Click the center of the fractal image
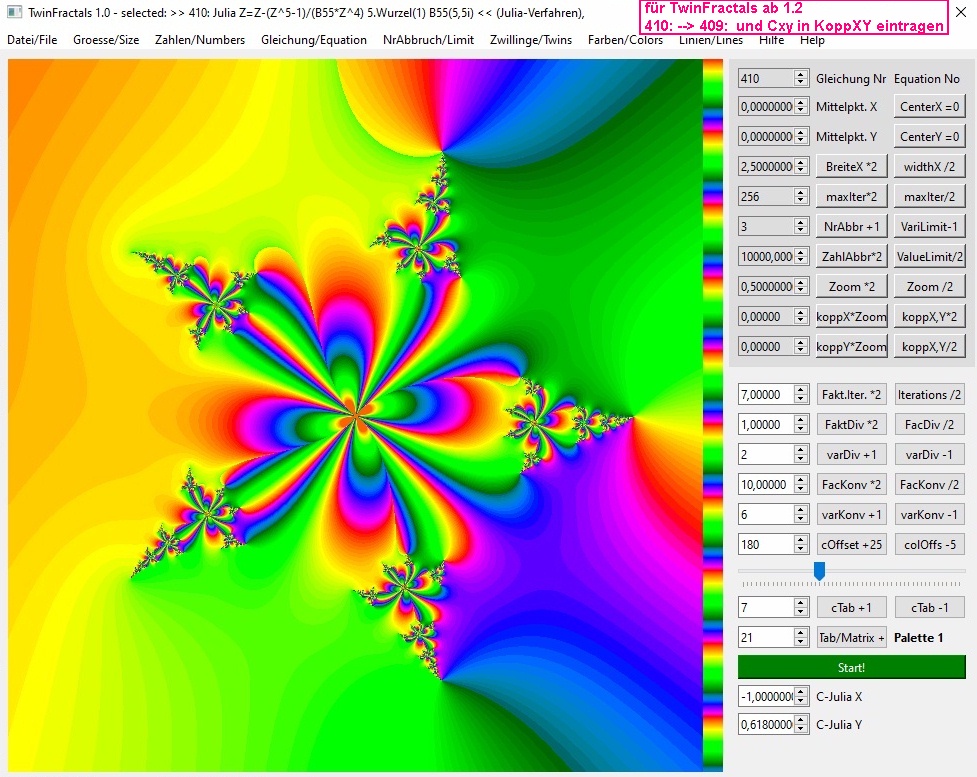 click(355, 416)
